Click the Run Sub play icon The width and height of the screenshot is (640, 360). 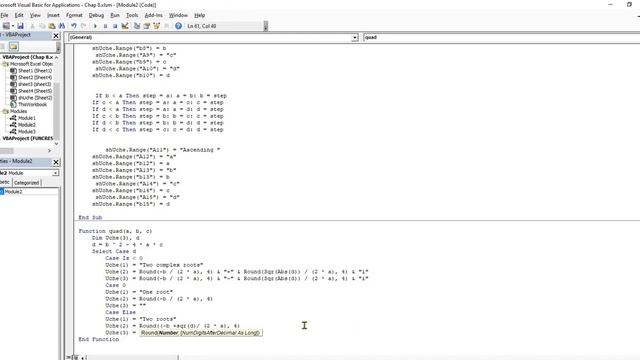[x=96, y=26]
